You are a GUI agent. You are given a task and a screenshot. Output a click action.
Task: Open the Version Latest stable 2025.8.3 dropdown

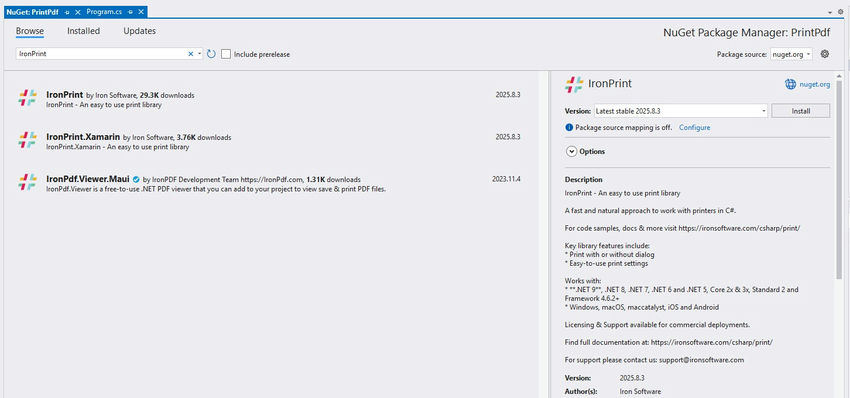(x=681, y=111)
